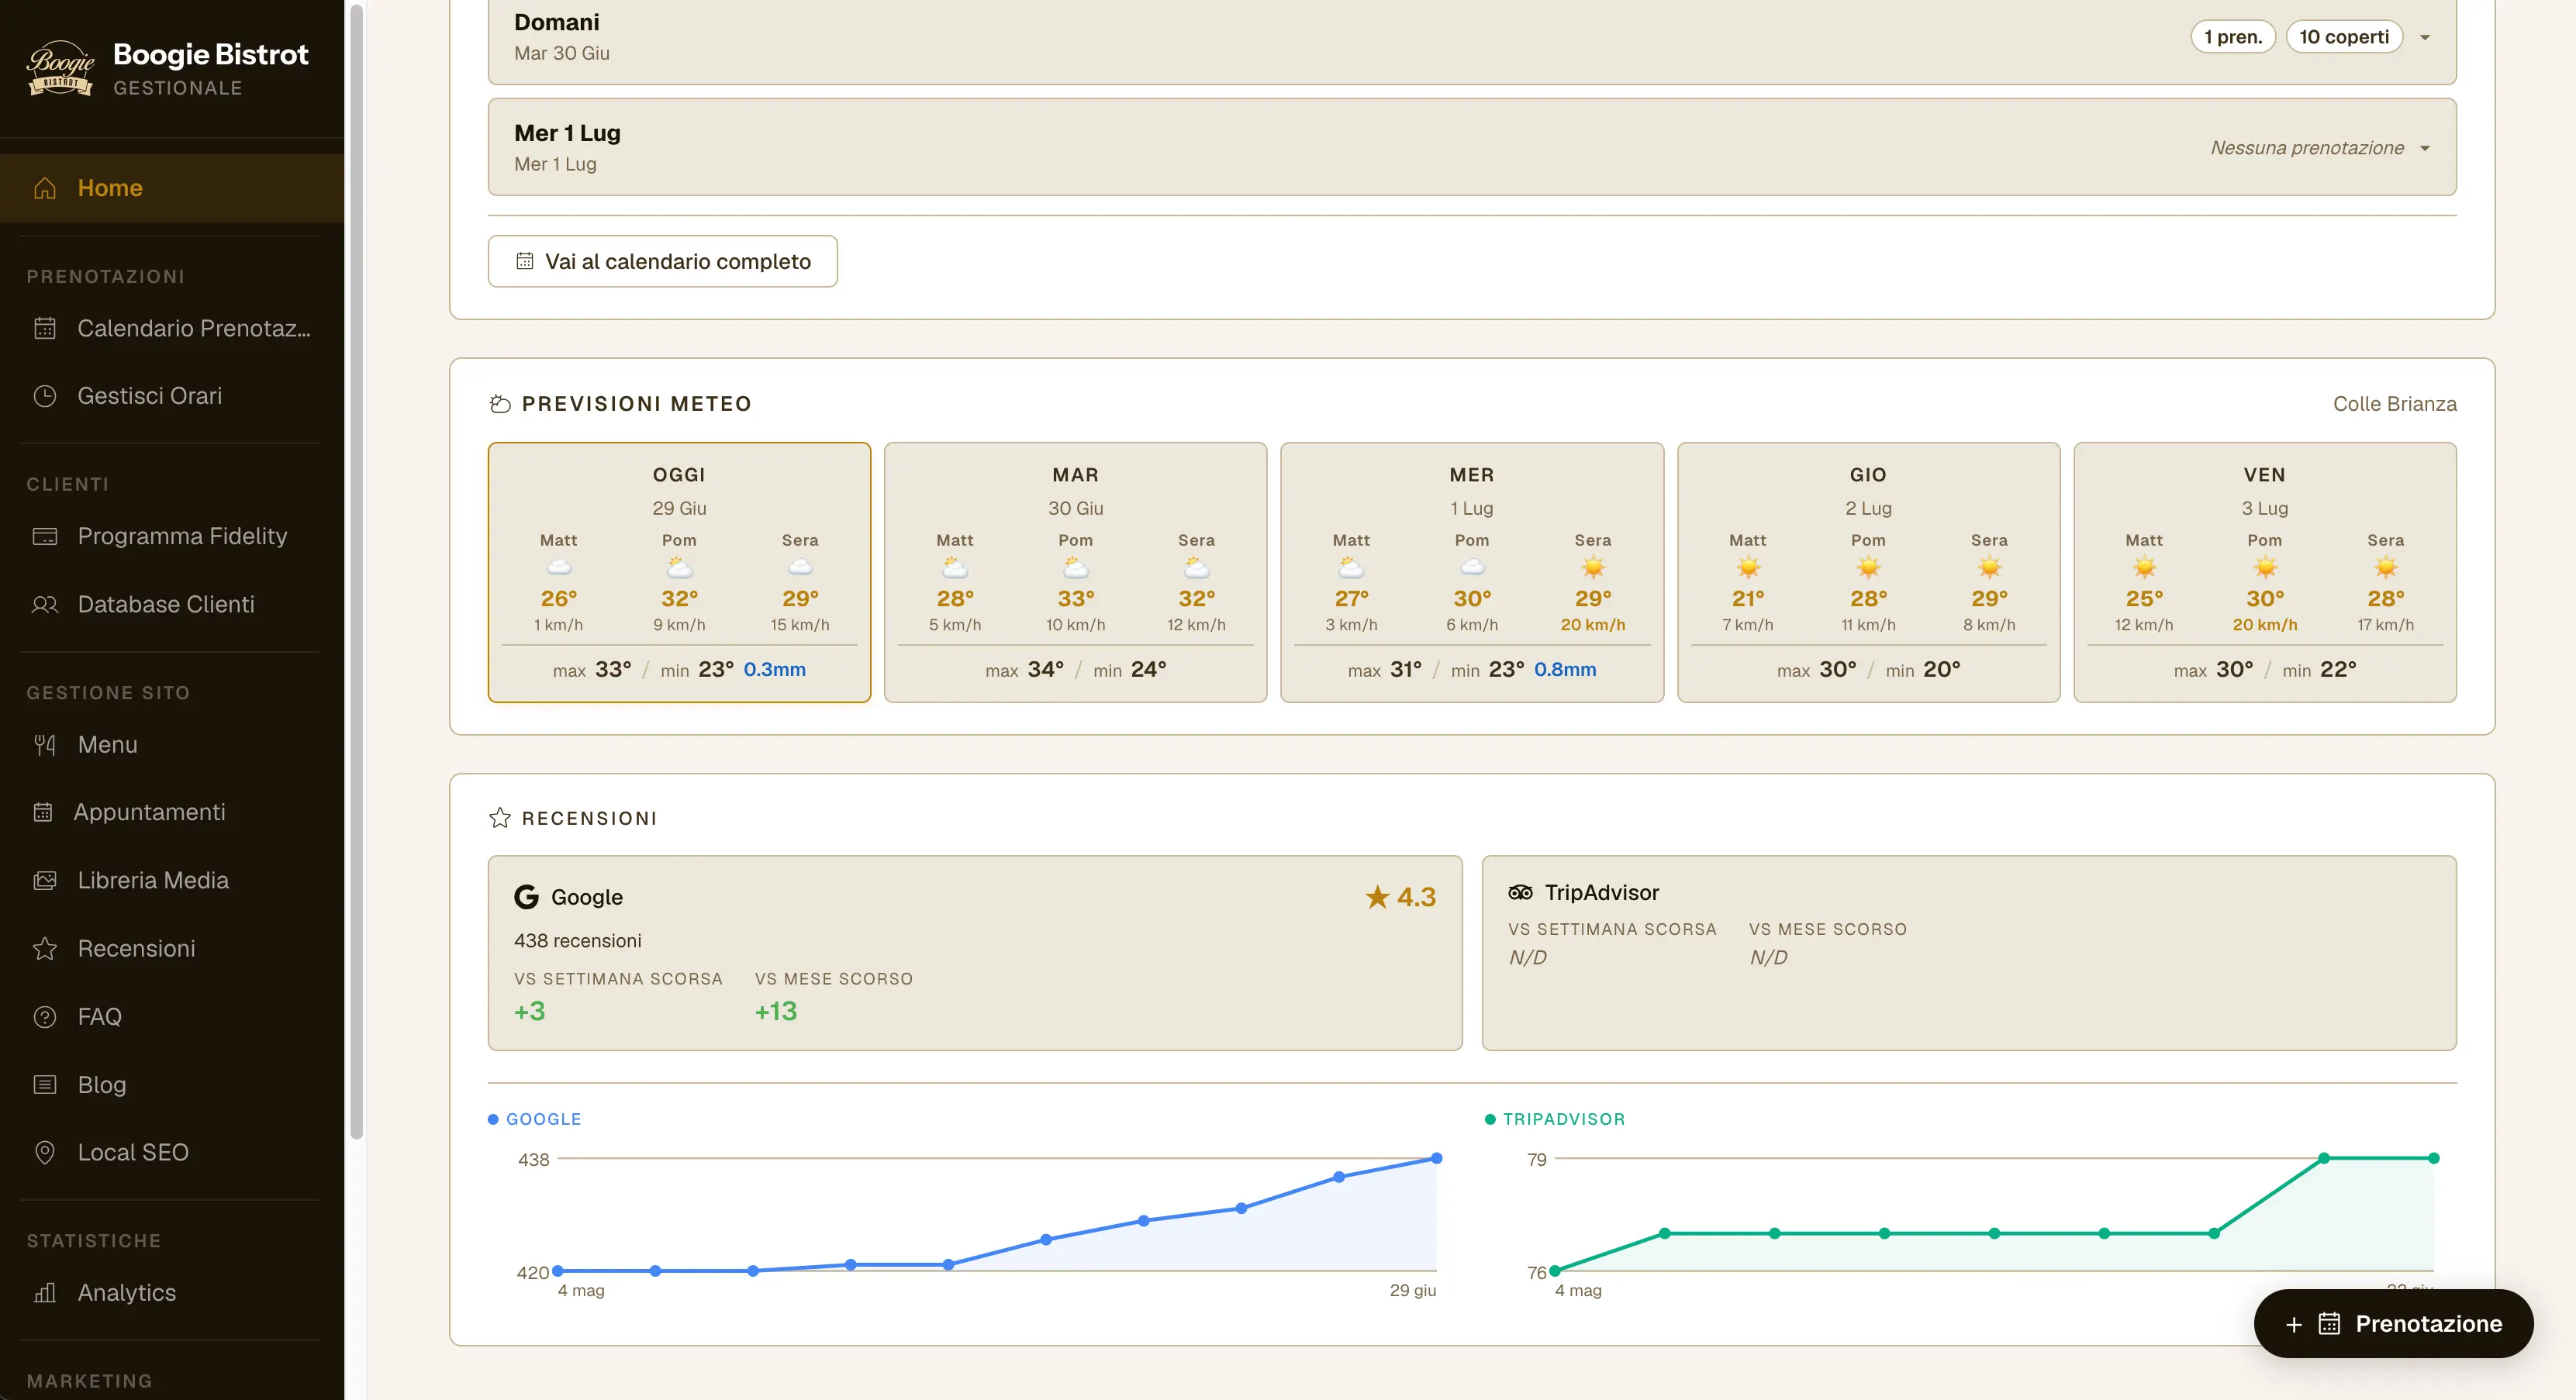Screen dimensions: 2576x1400
Task: Click the Recensioni section star icon
Action: [x=500, y=818]
